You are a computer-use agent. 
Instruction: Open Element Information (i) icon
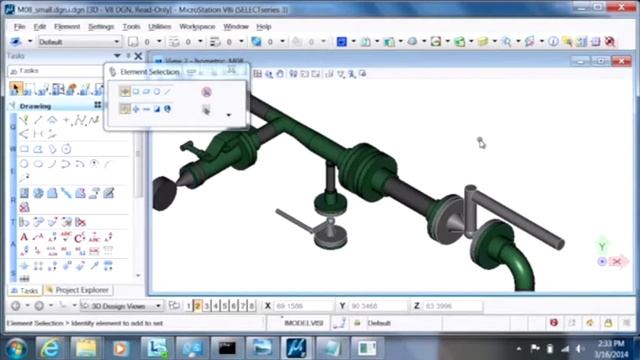click(553, 42)
